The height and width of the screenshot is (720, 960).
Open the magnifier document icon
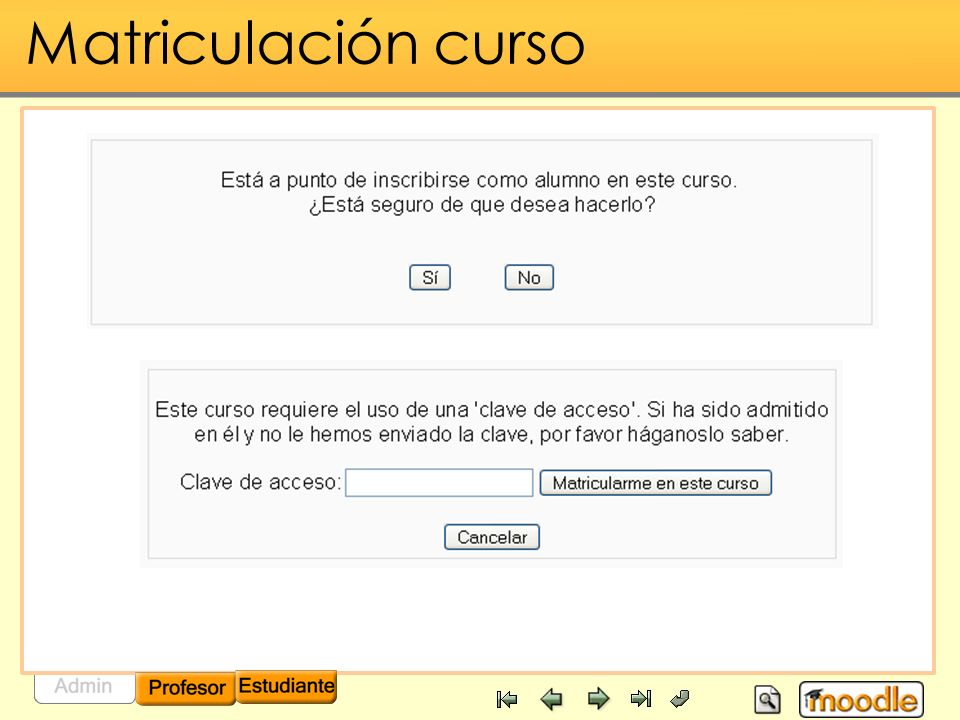tap(767, 699)
